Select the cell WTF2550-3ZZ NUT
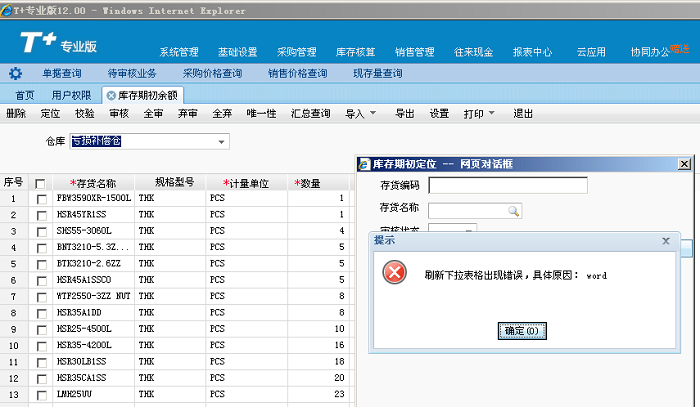 94,296
